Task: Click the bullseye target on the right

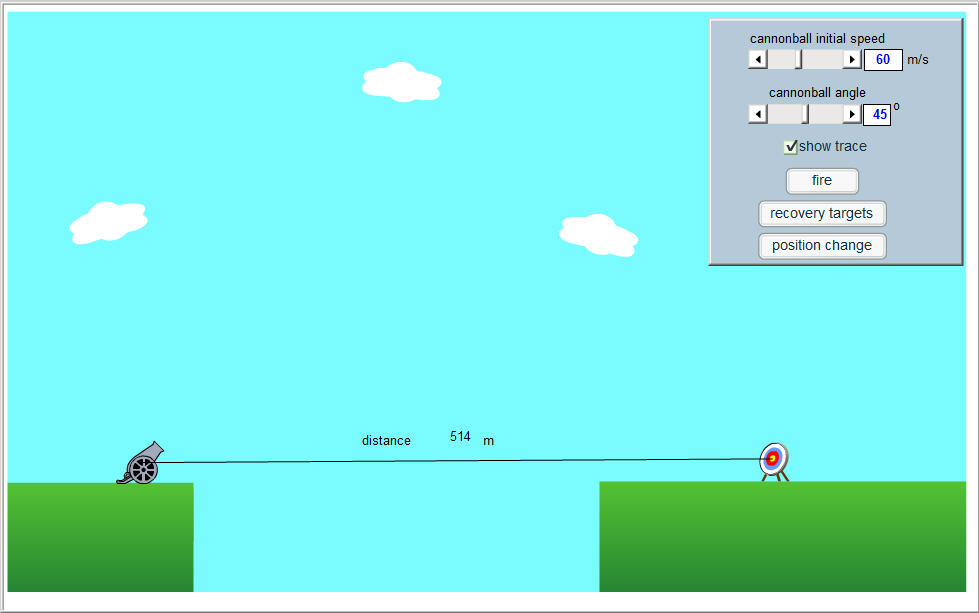Action: [772, 458]
